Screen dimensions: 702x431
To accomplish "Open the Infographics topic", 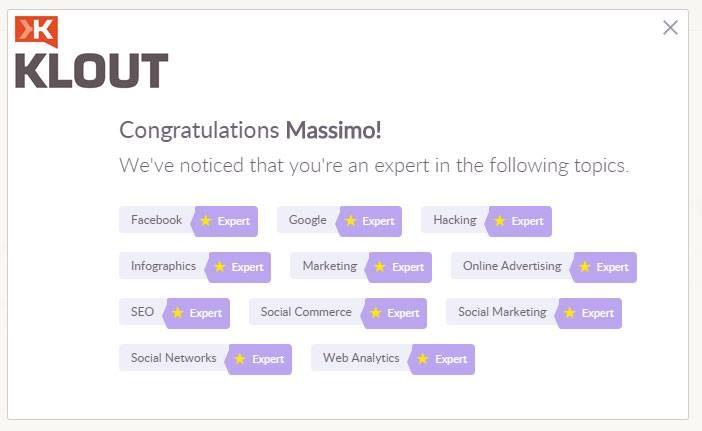I will coord(163,266).
